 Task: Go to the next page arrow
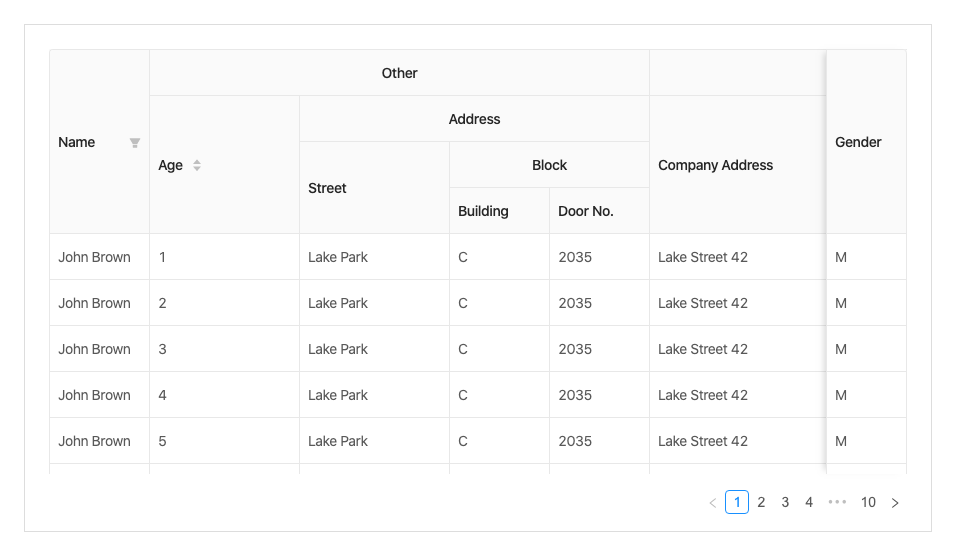(895, 503)
